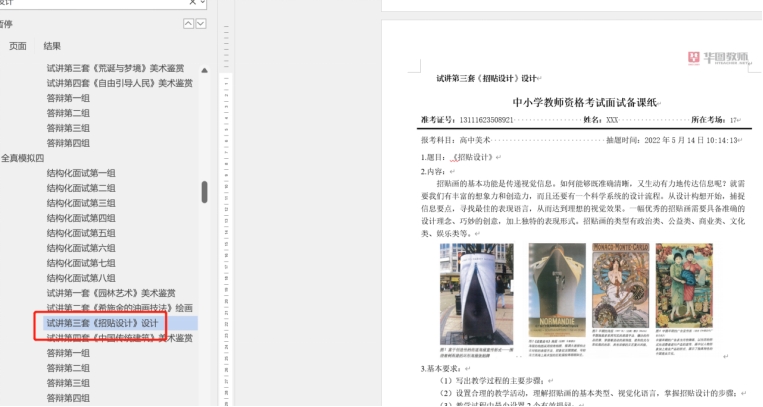Go to 试讲第一套《园林艺术》美术鉴赏
Screen dimensions: 763x407
coord(110,293)
